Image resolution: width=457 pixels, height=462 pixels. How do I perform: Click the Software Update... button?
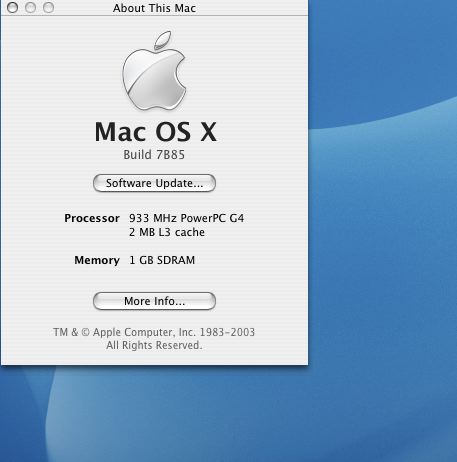tap(154, 183)
